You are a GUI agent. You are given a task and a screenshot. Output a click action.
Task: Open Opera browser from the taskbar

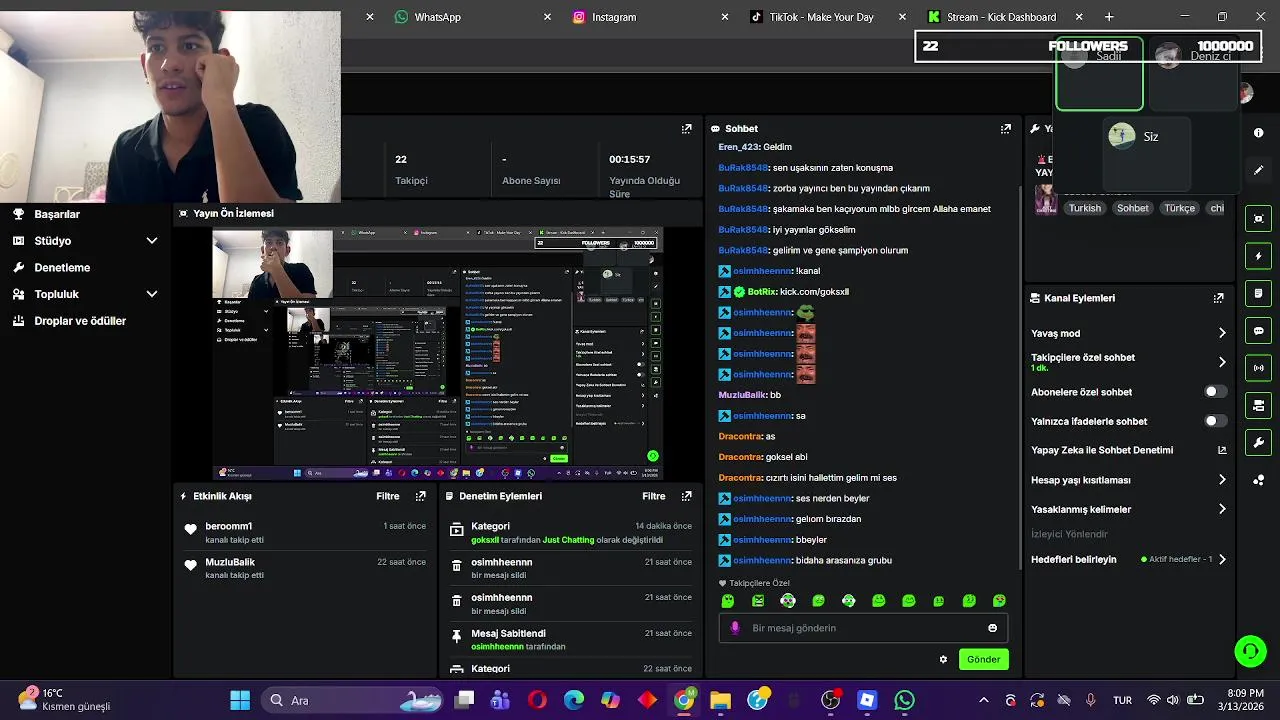pos(537,700)
